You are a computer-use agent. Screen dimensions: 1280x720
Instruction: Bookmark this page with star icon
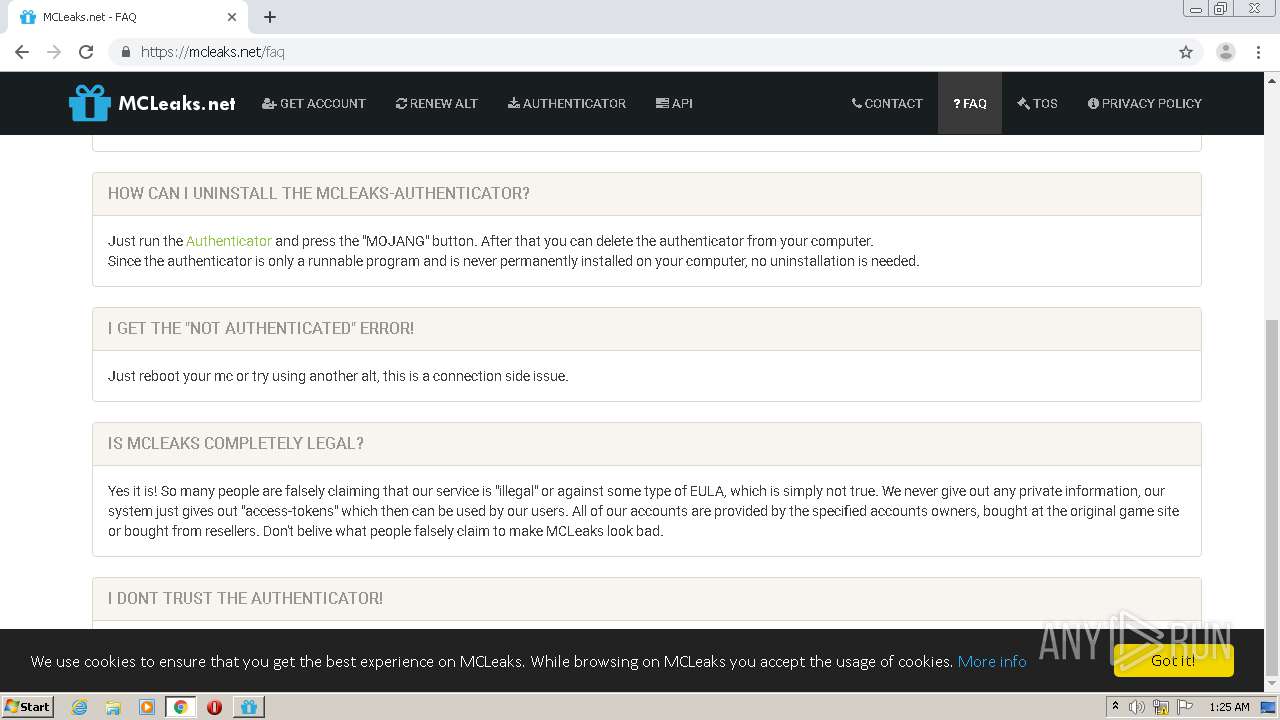tap(1186, 52)
